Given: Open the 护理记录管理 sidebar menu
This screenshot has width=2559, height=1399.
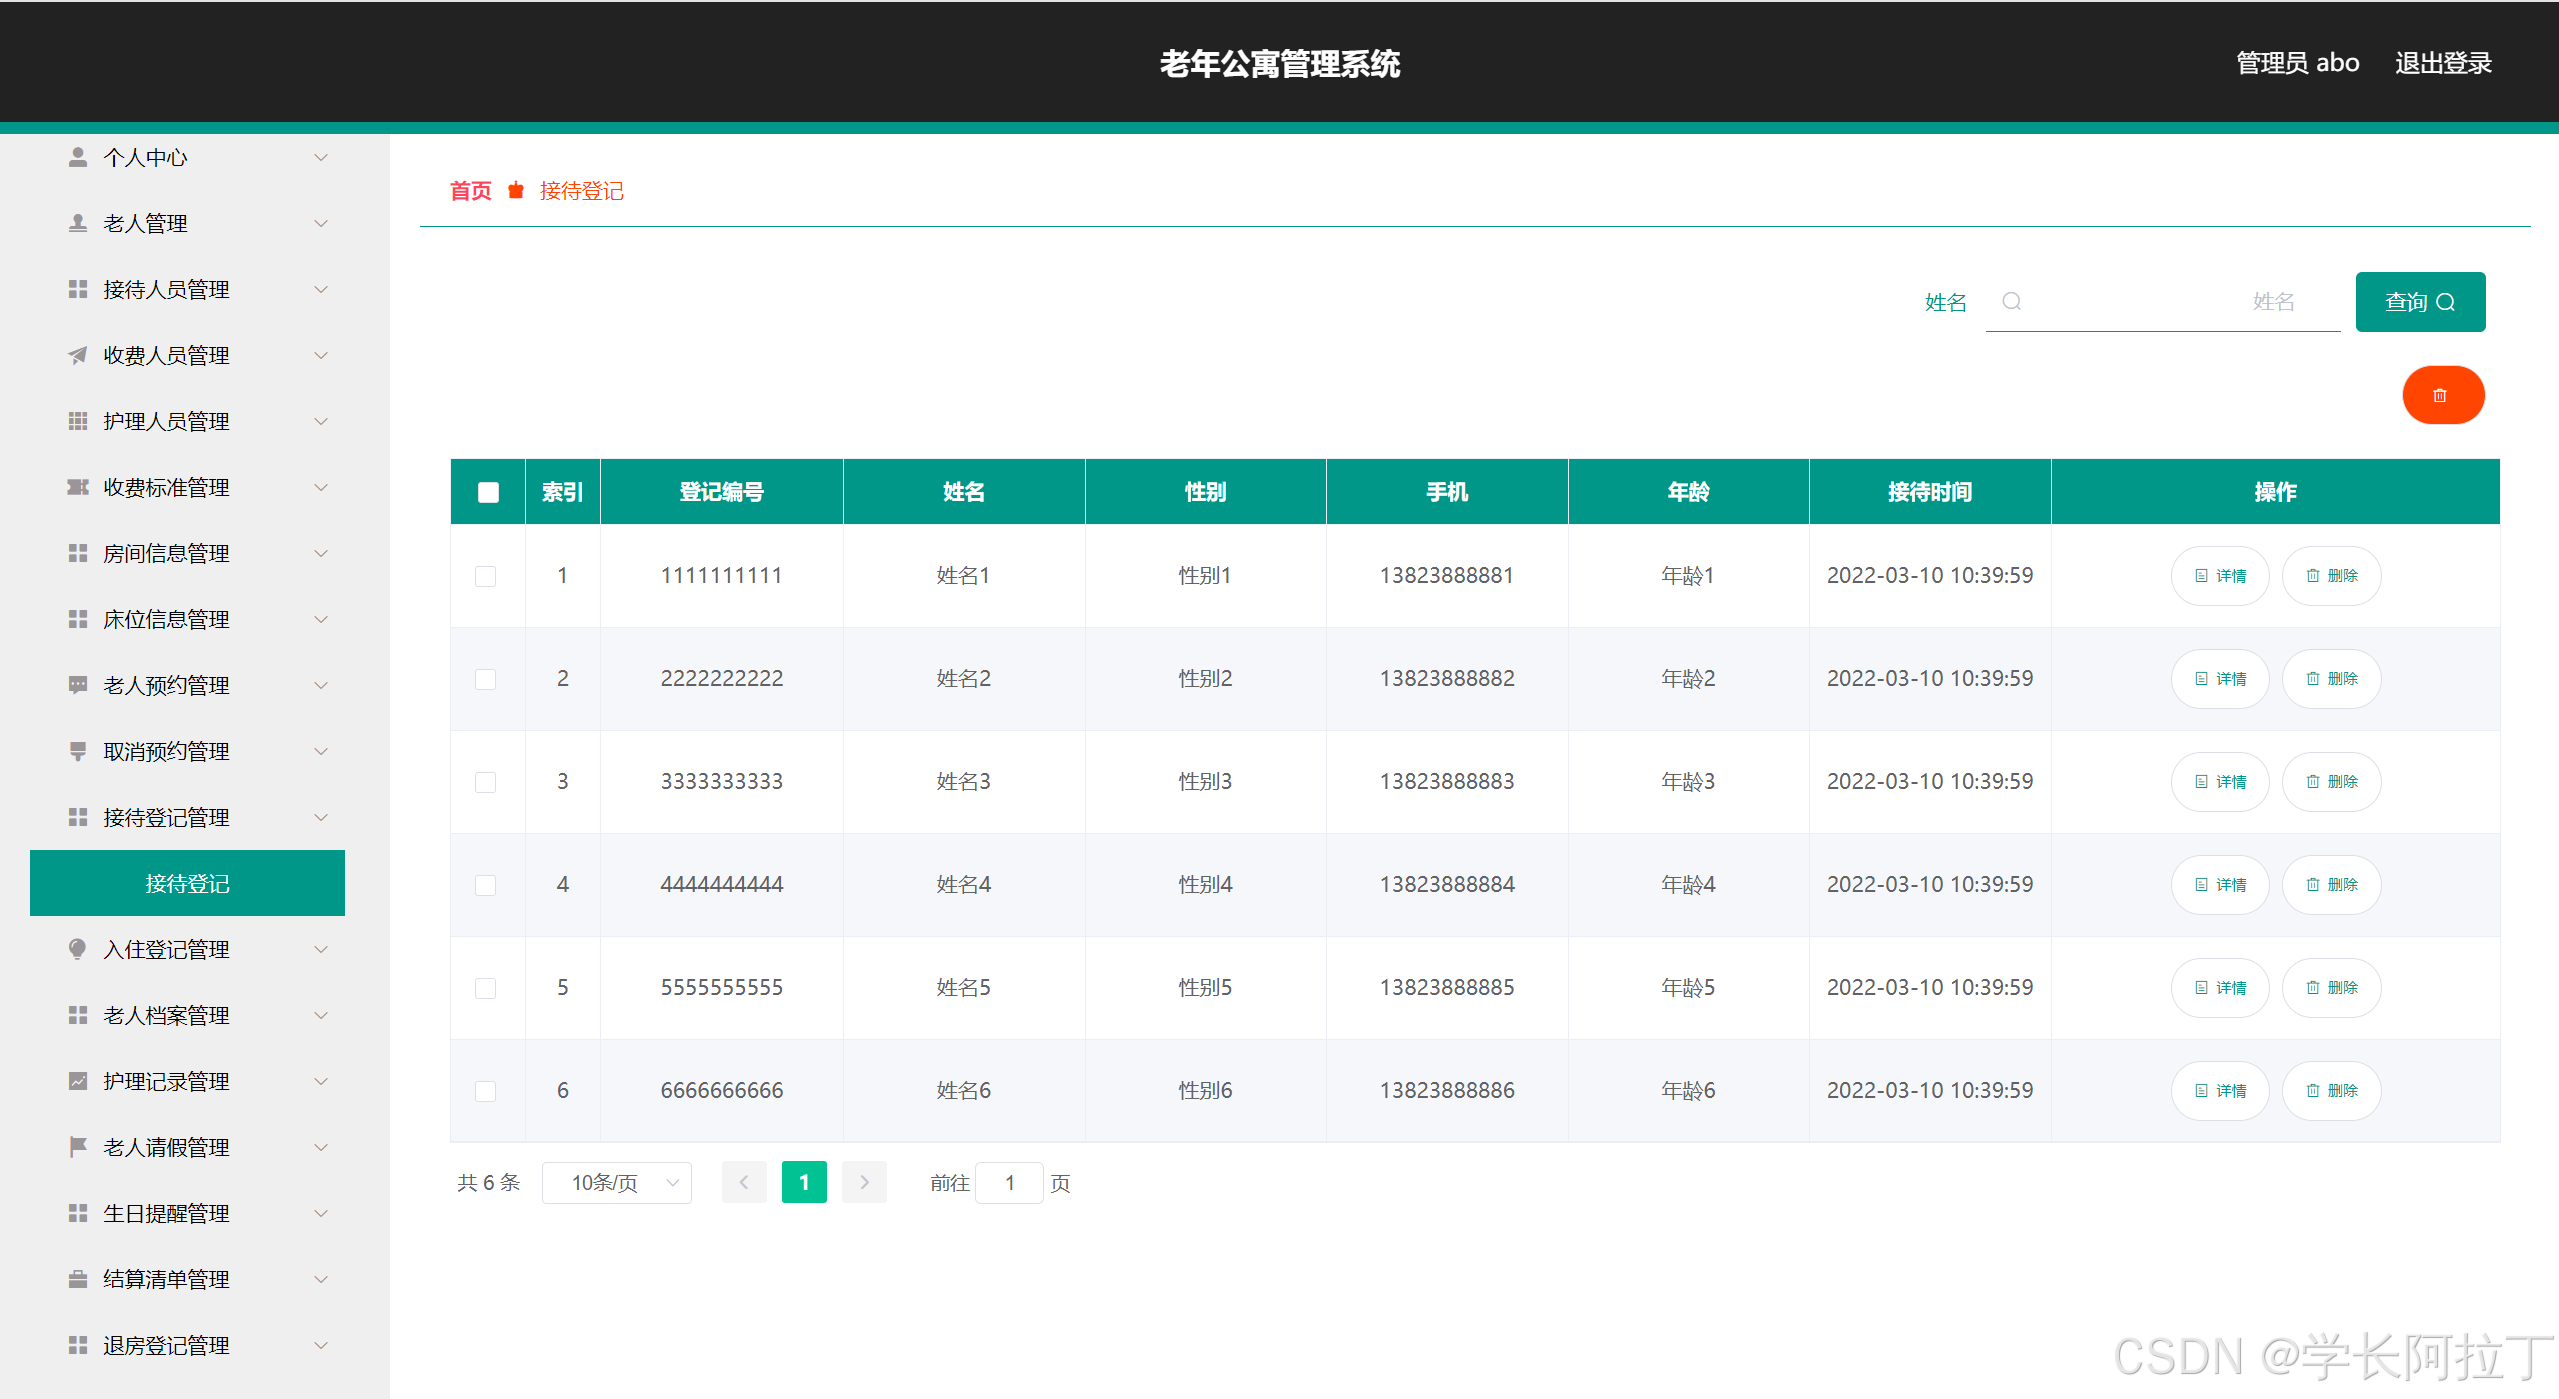Looking at the screenshot, I should point(167,1081).
